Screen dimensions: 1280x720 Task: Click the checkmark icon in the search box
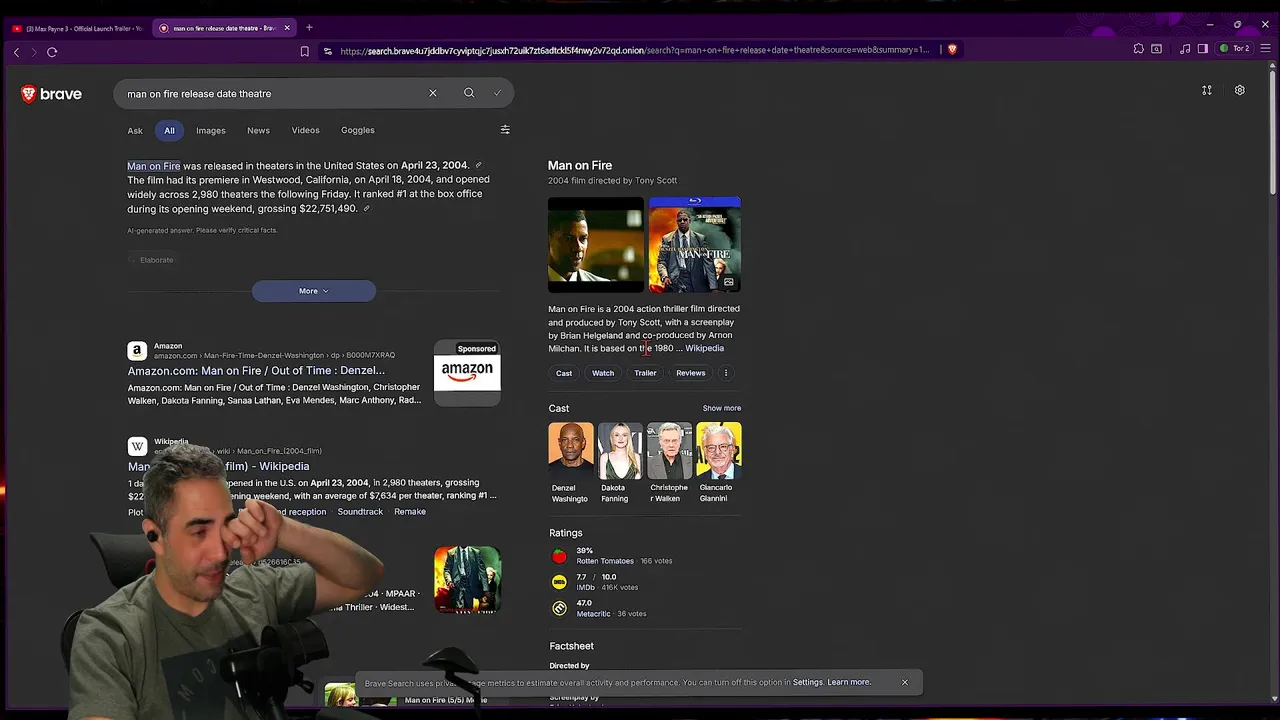497,93
